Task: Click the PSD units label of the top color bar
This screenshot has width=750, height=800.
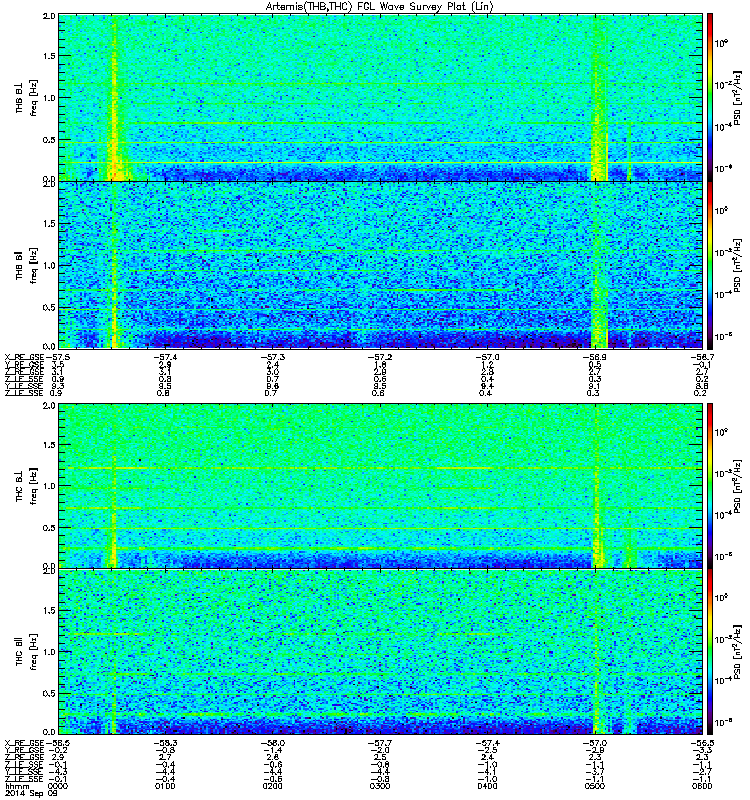Action: tap(738, 97)
